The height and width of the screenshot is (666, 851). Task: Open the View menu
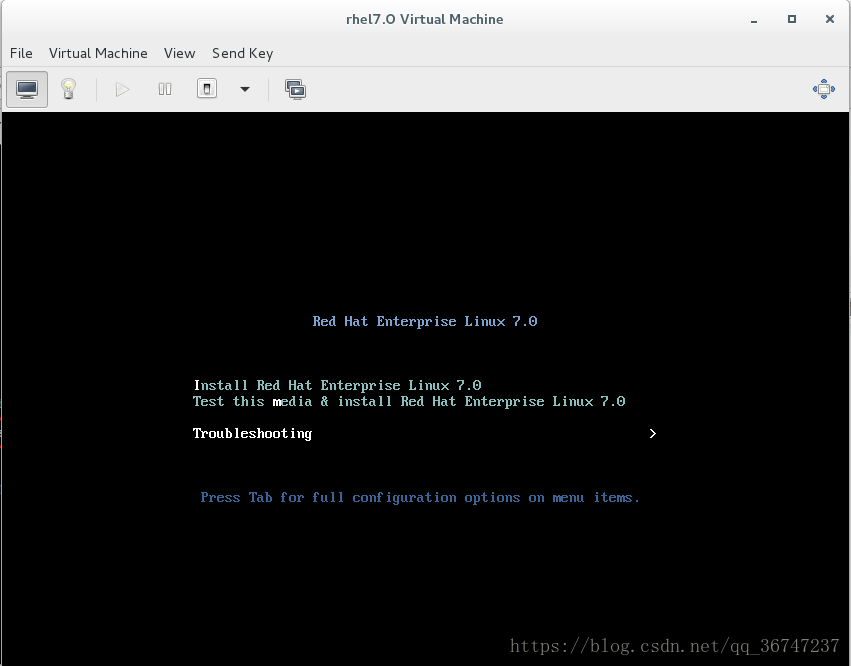click(x=180, y=53)
